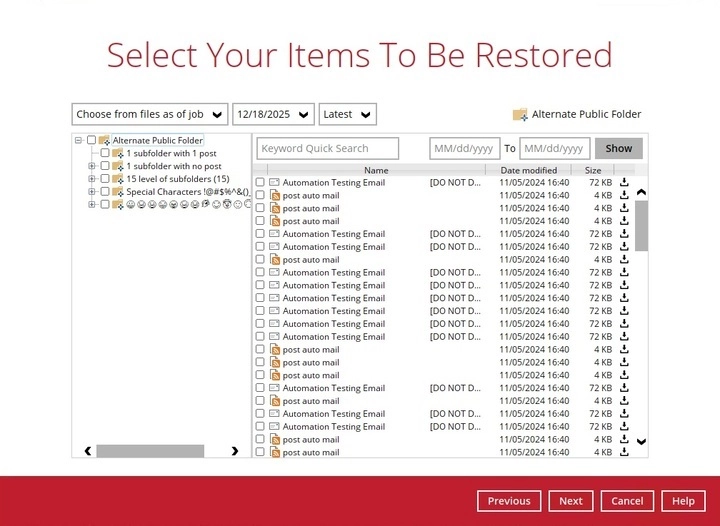Open the Latest dropdown
The width and height of the screenshot is (720, 526).
pyautogui.click(x=348, y=114)
